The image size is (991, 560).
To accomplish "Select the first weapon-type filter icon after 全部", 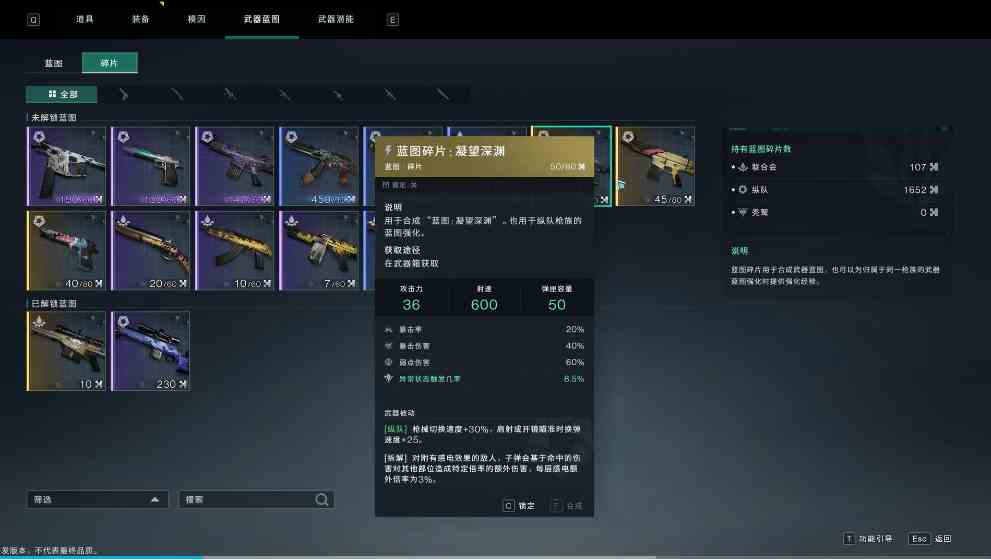I will pos(124,94).
